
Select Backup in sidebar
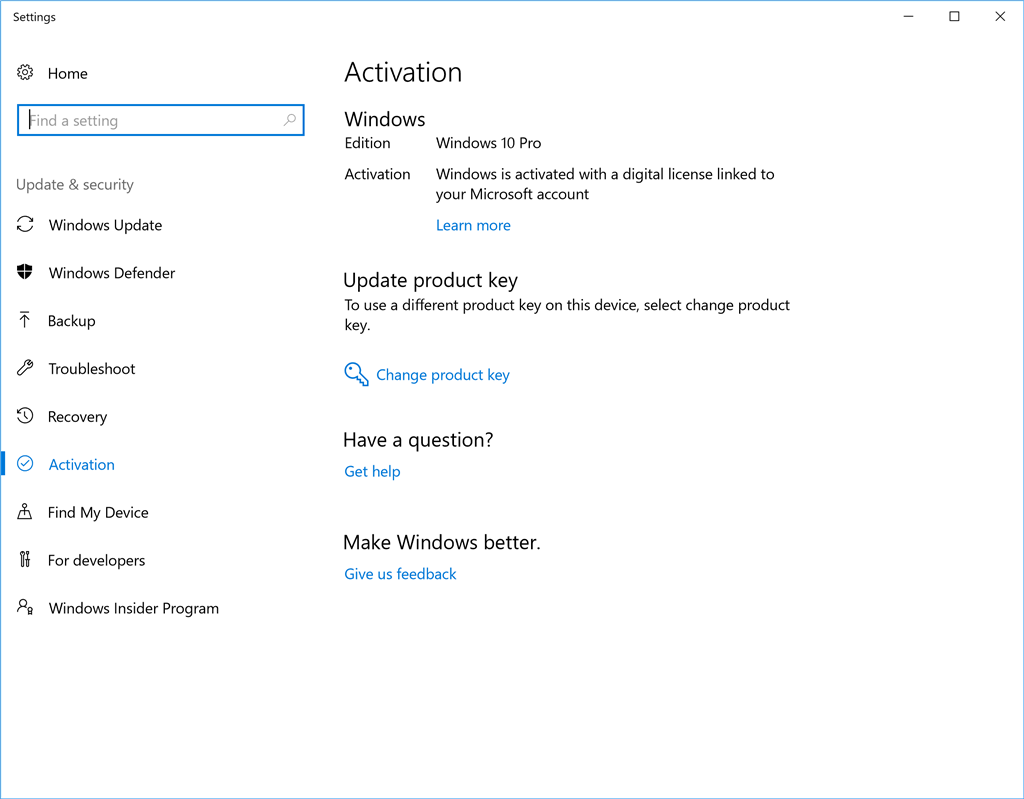point(71,321)
